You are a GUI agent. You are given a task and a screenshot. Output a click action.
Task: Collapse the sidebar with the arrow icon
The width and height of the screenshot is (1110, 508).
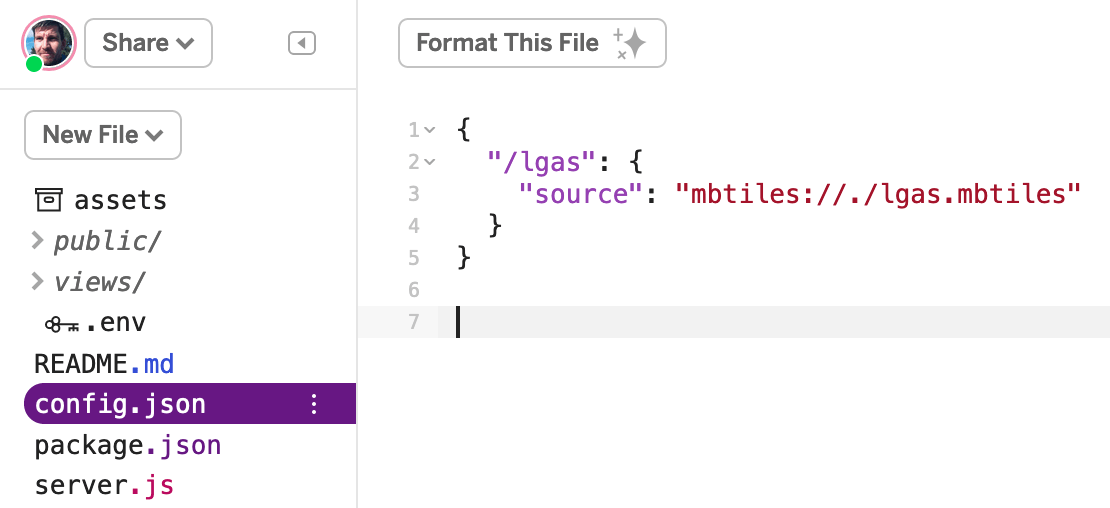coord(302,43)
